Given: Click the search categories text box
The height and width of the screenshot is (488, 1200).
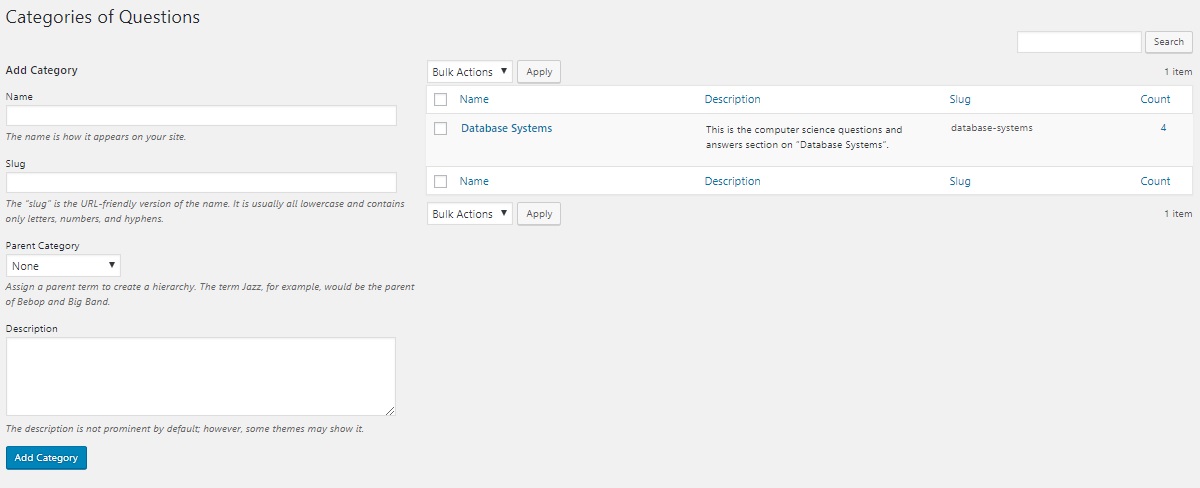Looking at the screenshot, I should [1078, 42].
